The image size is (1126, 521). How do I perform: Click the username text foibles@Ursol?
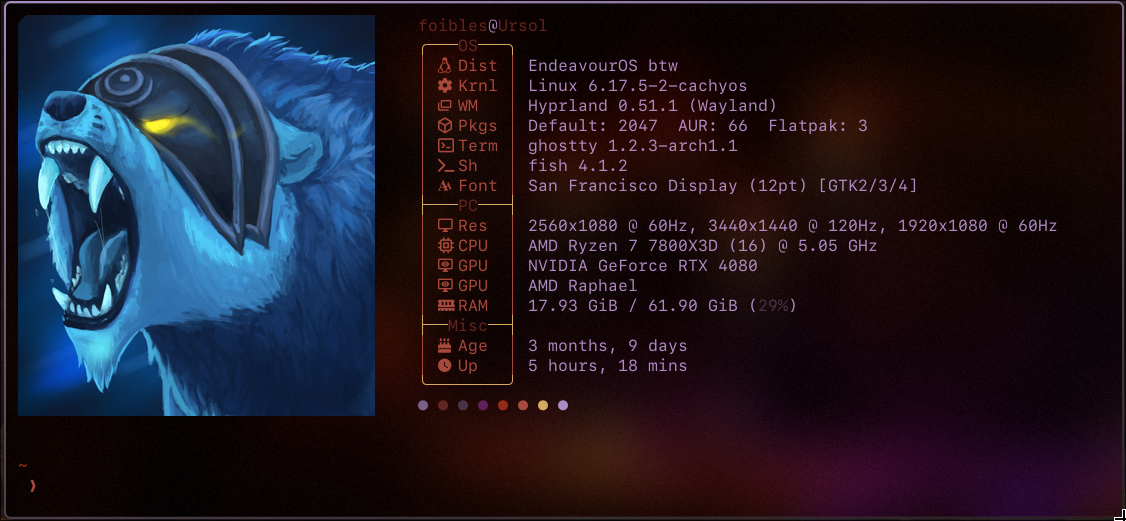tap(483, 27)
